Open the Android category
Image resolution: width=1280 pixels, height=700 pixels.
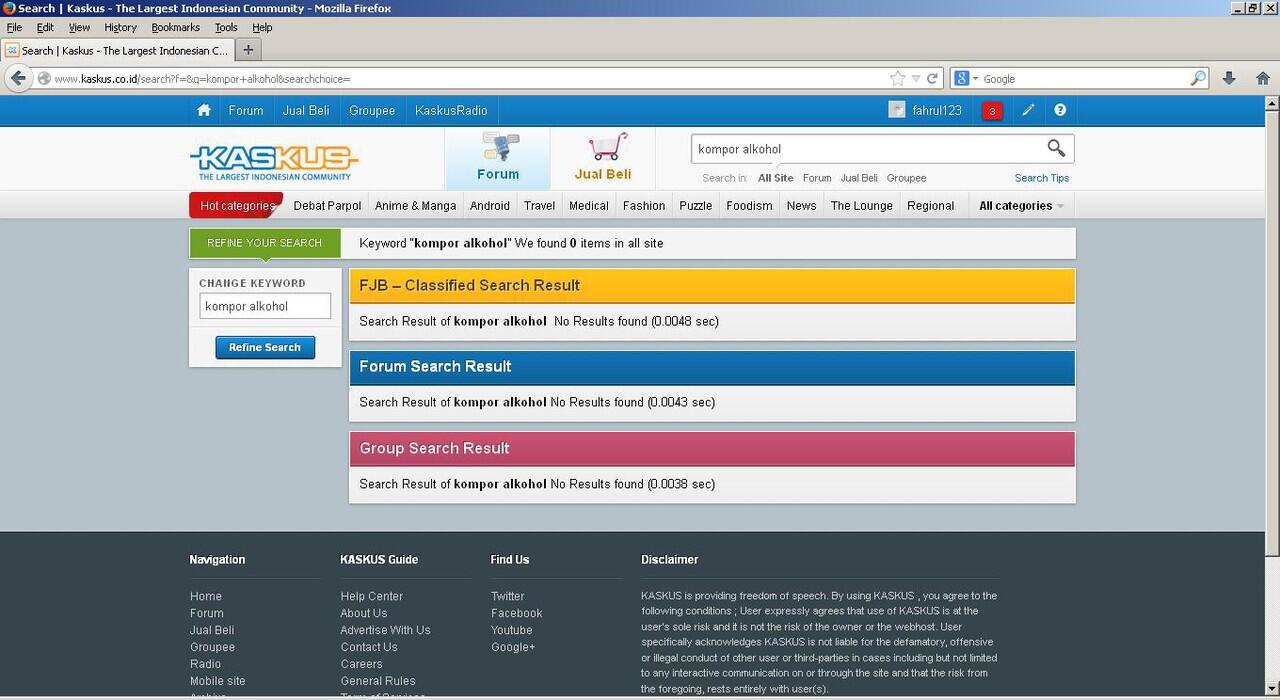point(490,206)
